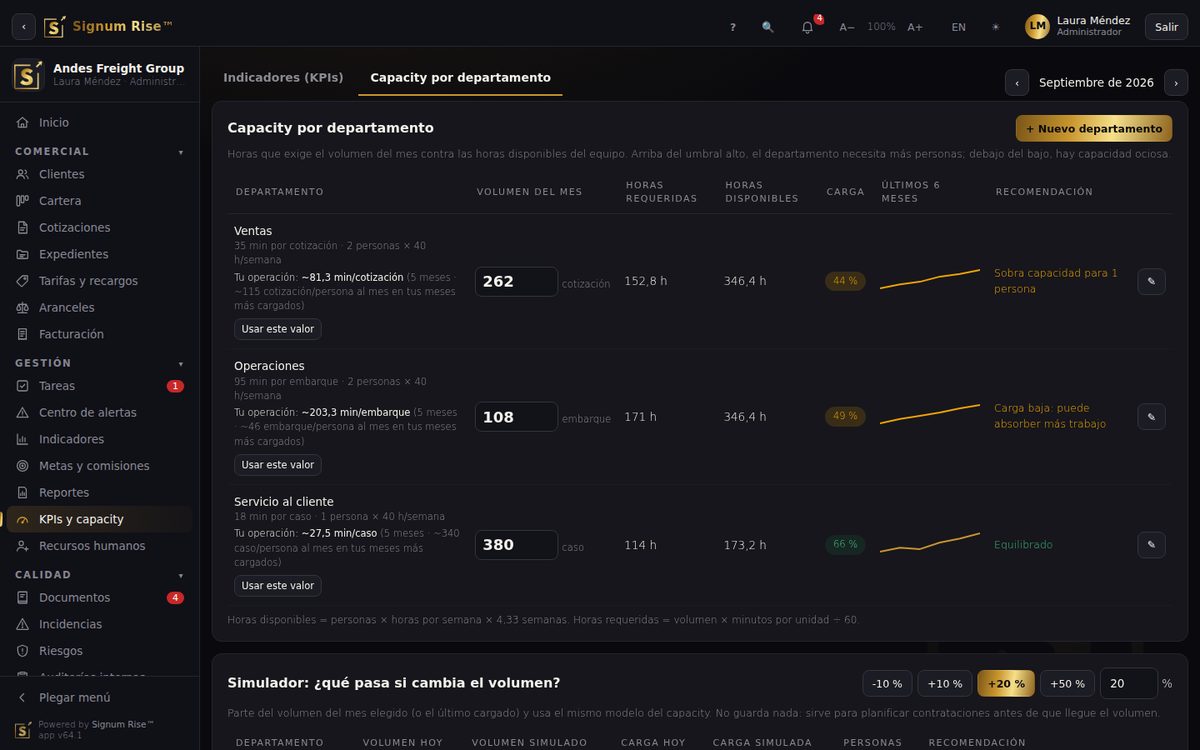Image resolution: width=1200 pixels, height=750 pixels.
Task: Open Clientes in sidebar
Action: (100, 174)
